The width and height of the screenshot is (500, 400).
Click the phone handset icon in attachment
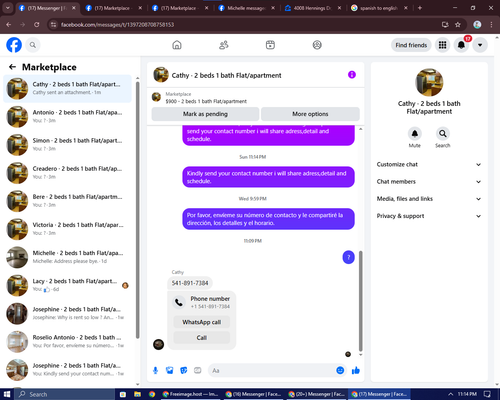tap(179, 302)
